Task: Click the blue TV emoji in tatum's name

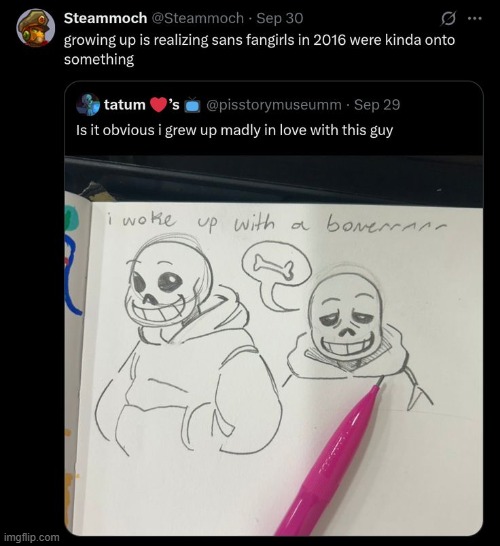Action: click(x=192, y=105)
